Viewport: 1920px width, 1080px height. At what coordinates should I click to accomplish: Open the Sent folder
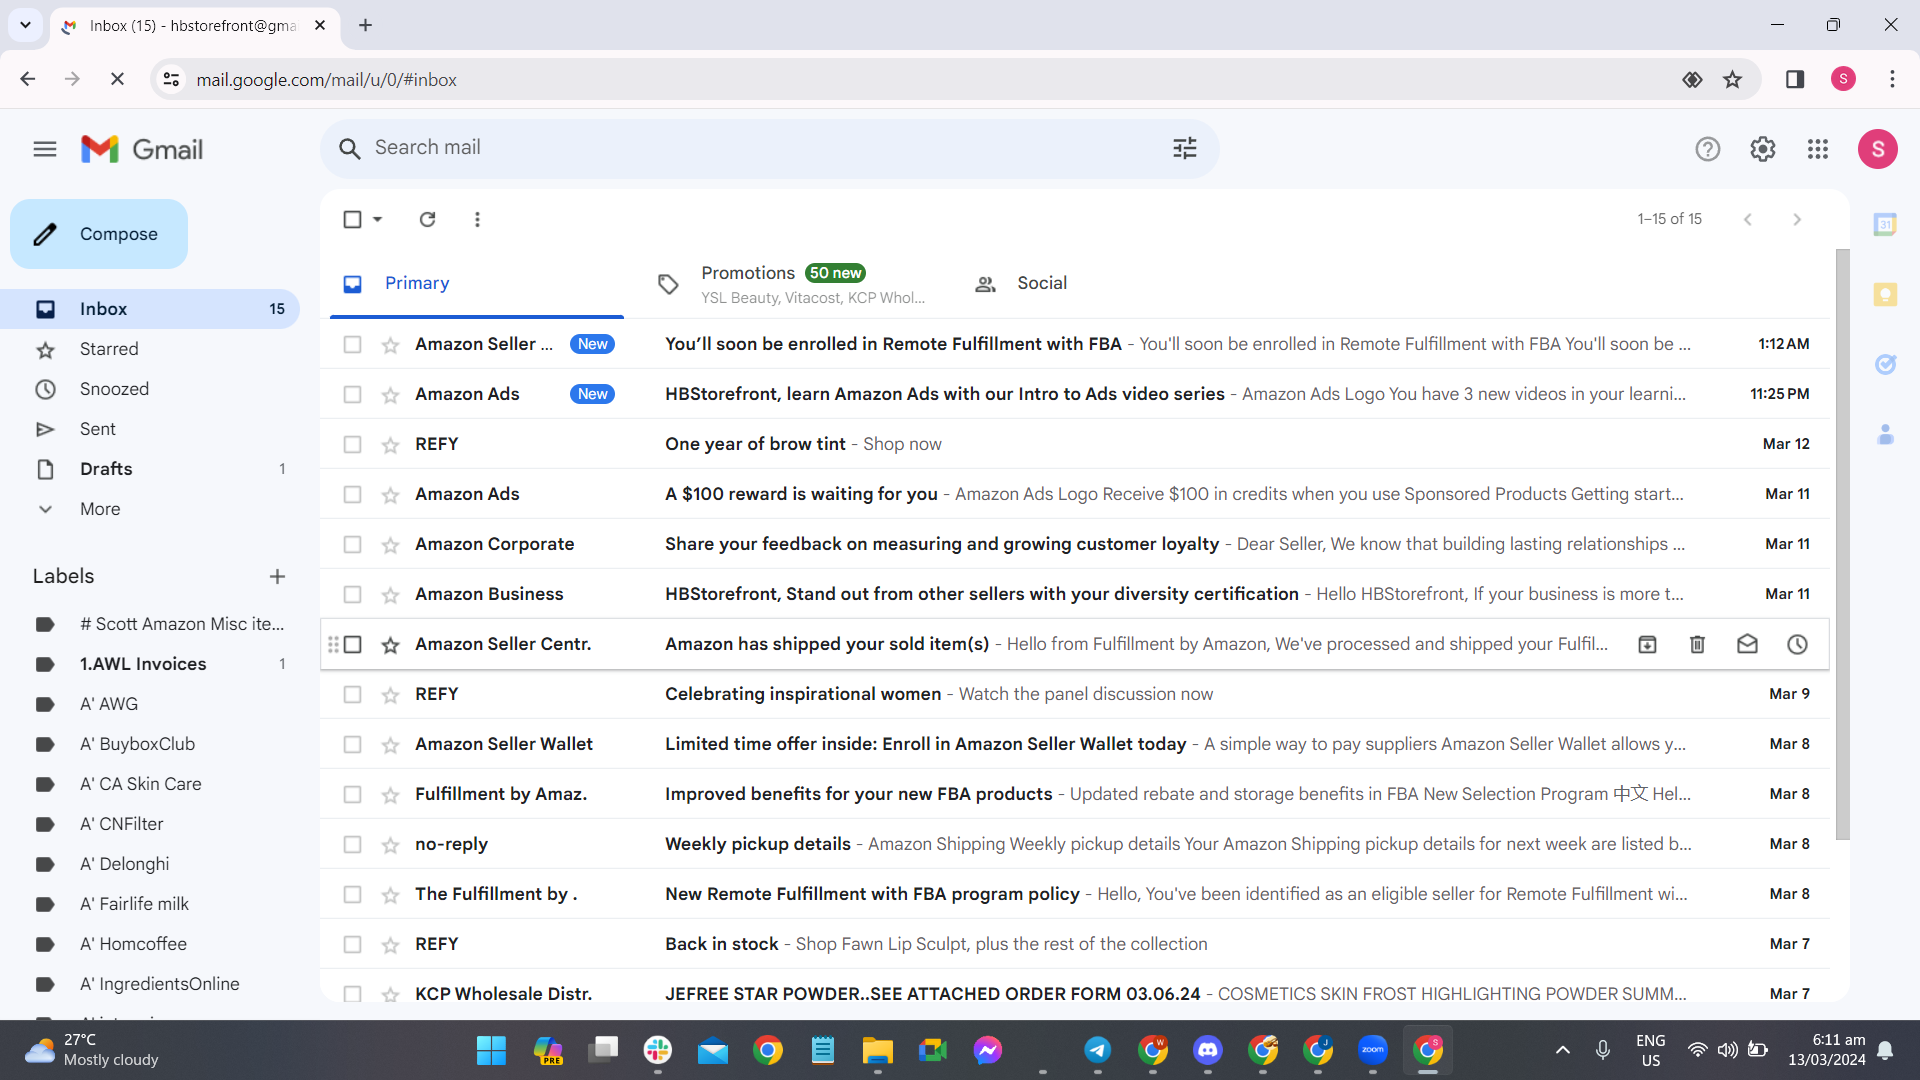pyautogui.click(x=98, y=429)
